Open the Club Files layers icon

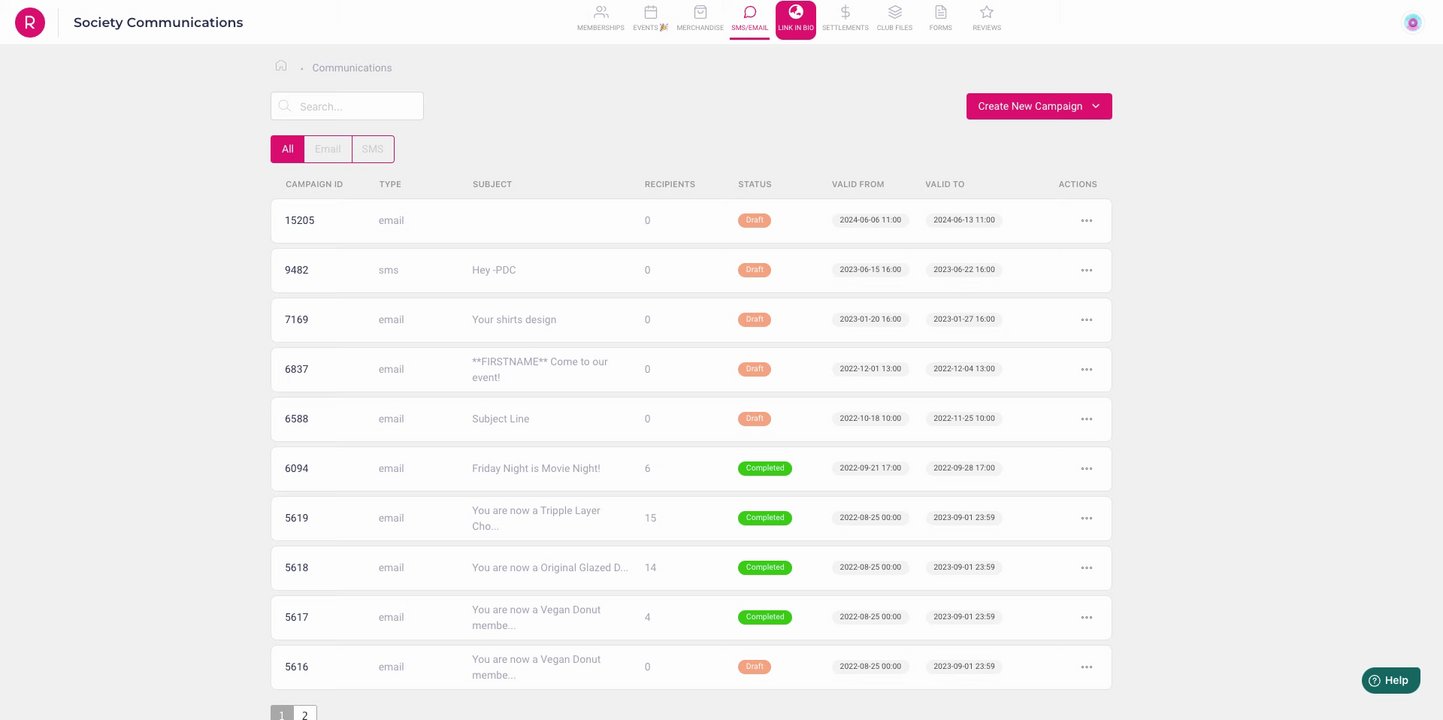coord(895,13)
